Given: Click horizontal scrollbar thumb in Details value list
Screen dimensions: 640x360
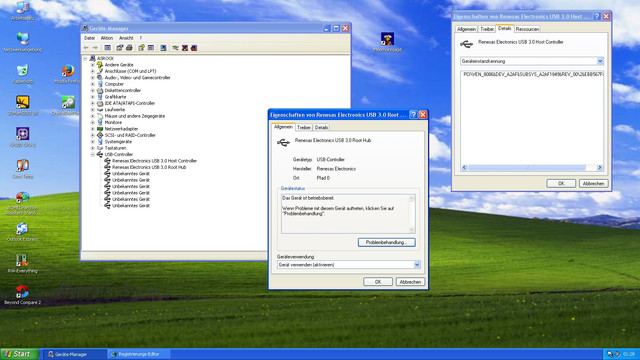Looking at the screenshot, I should coord(527,167).
